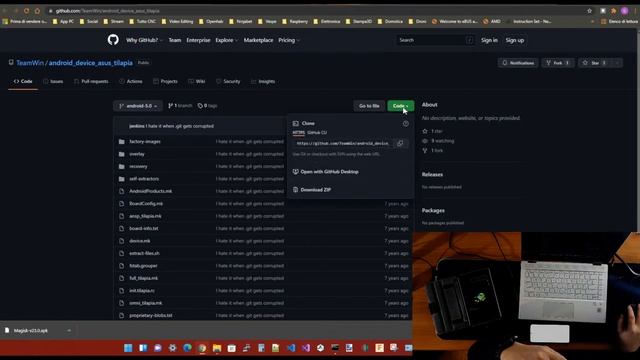Switch to the Insights tab
This screenshot has width=640, height=360.
[263, 82]
